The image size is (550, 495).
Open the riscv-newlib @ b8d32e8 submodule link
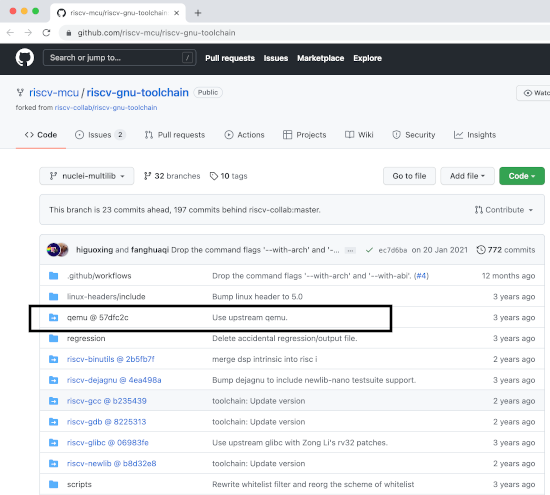[x=112, y=463]
